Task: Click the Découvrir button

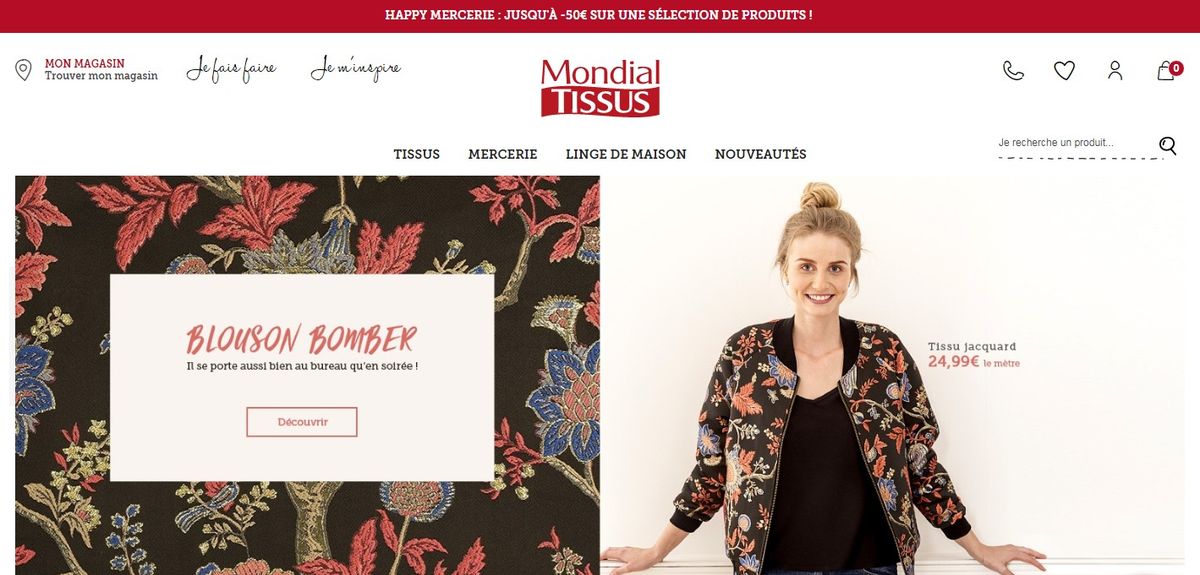Action: coord(302,422)
